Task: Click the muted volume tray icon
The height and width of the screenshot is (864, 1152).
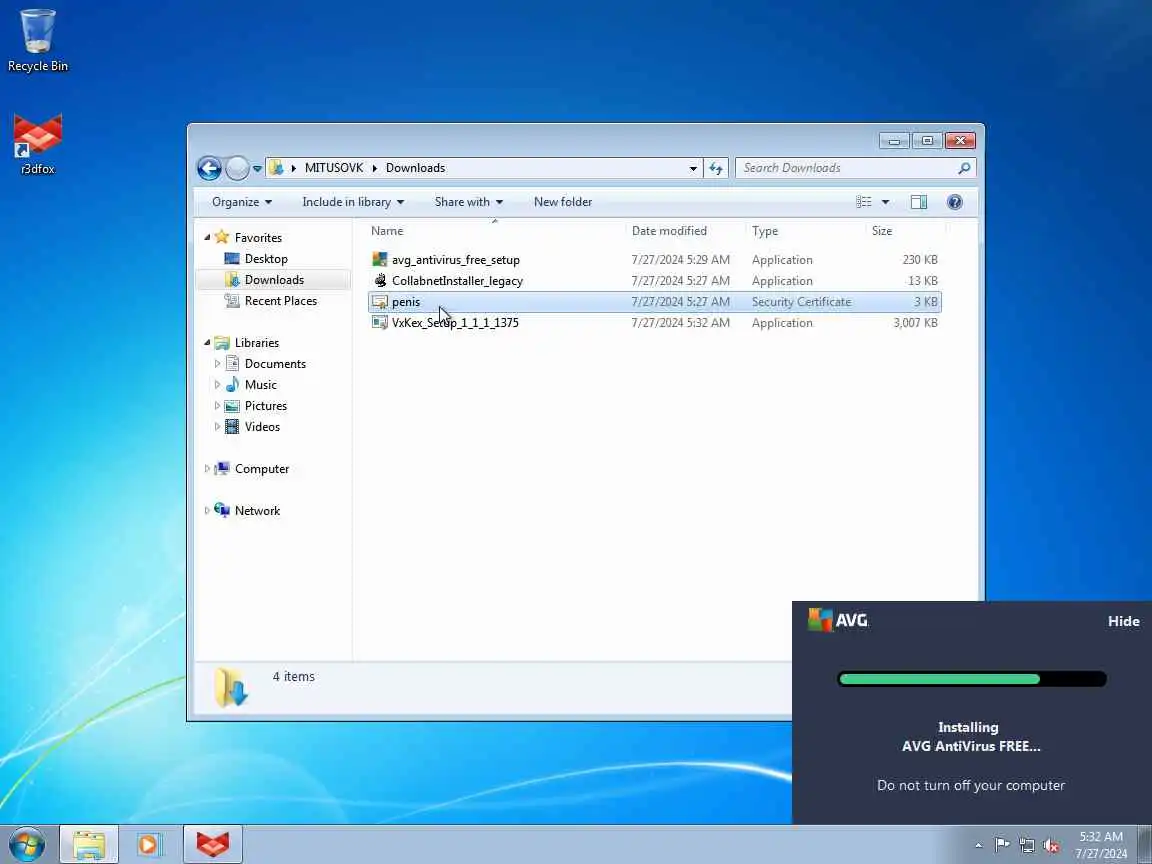Action: [x=1051, y=846]
